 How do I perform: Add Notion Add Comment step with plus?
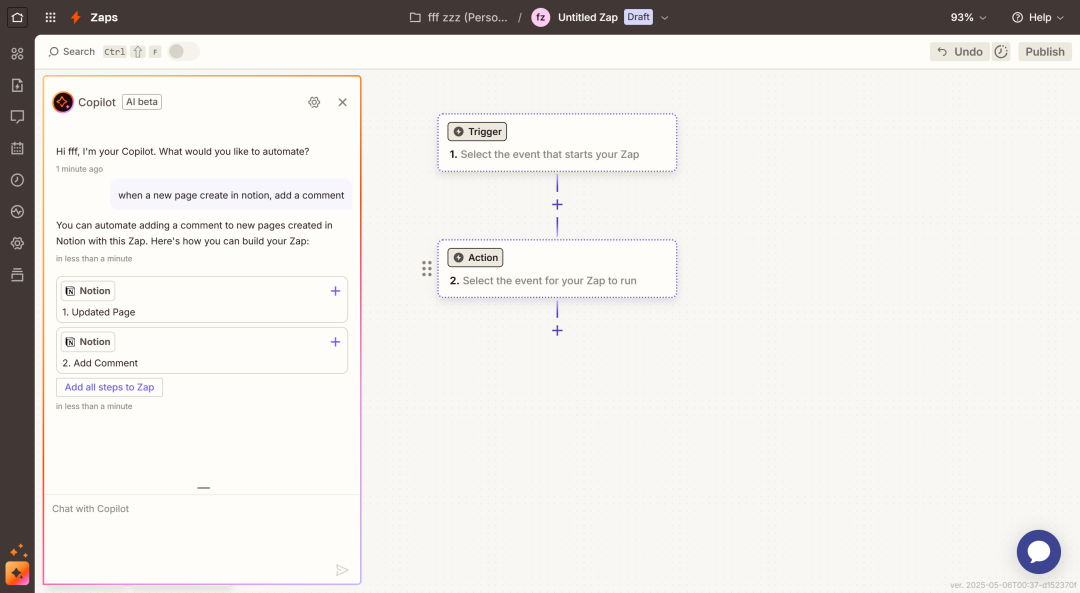(335, 342)
